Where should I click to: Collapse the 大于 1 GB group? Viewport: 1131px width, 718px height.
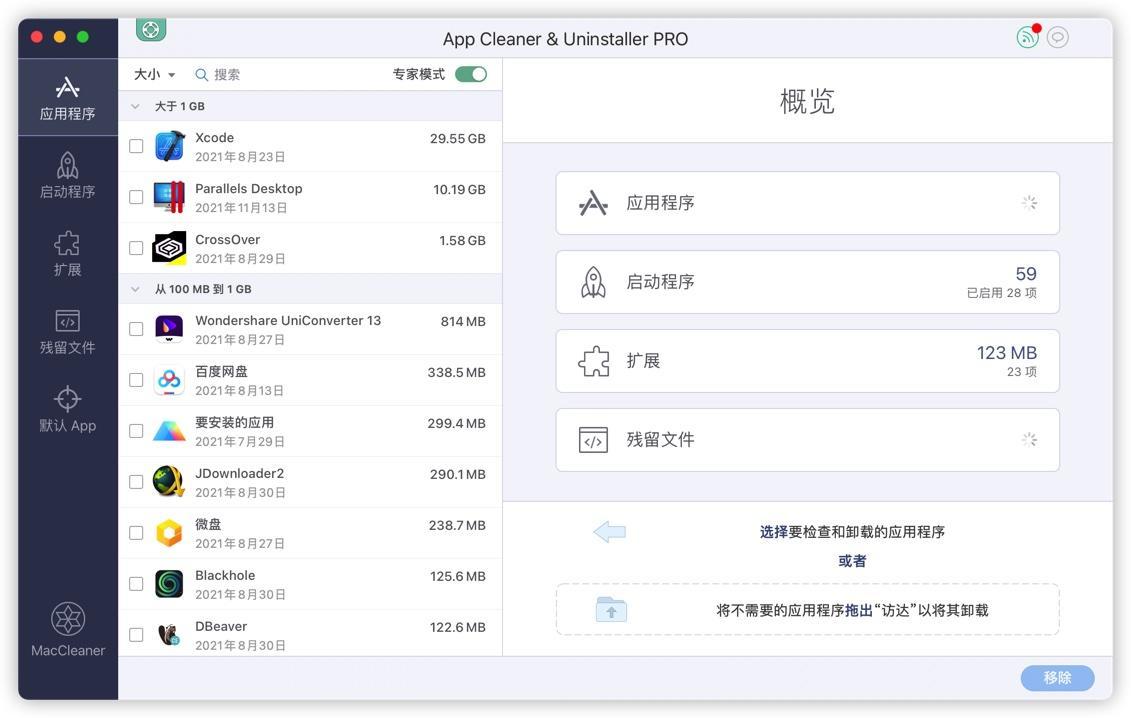coord(135,105)
